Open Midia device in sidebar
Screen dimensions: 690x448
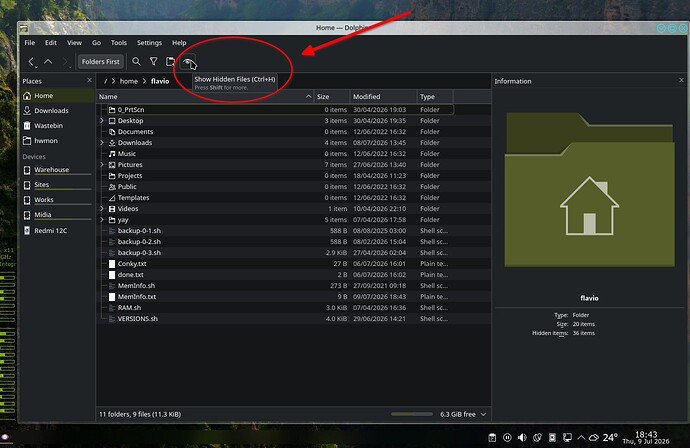57,215
